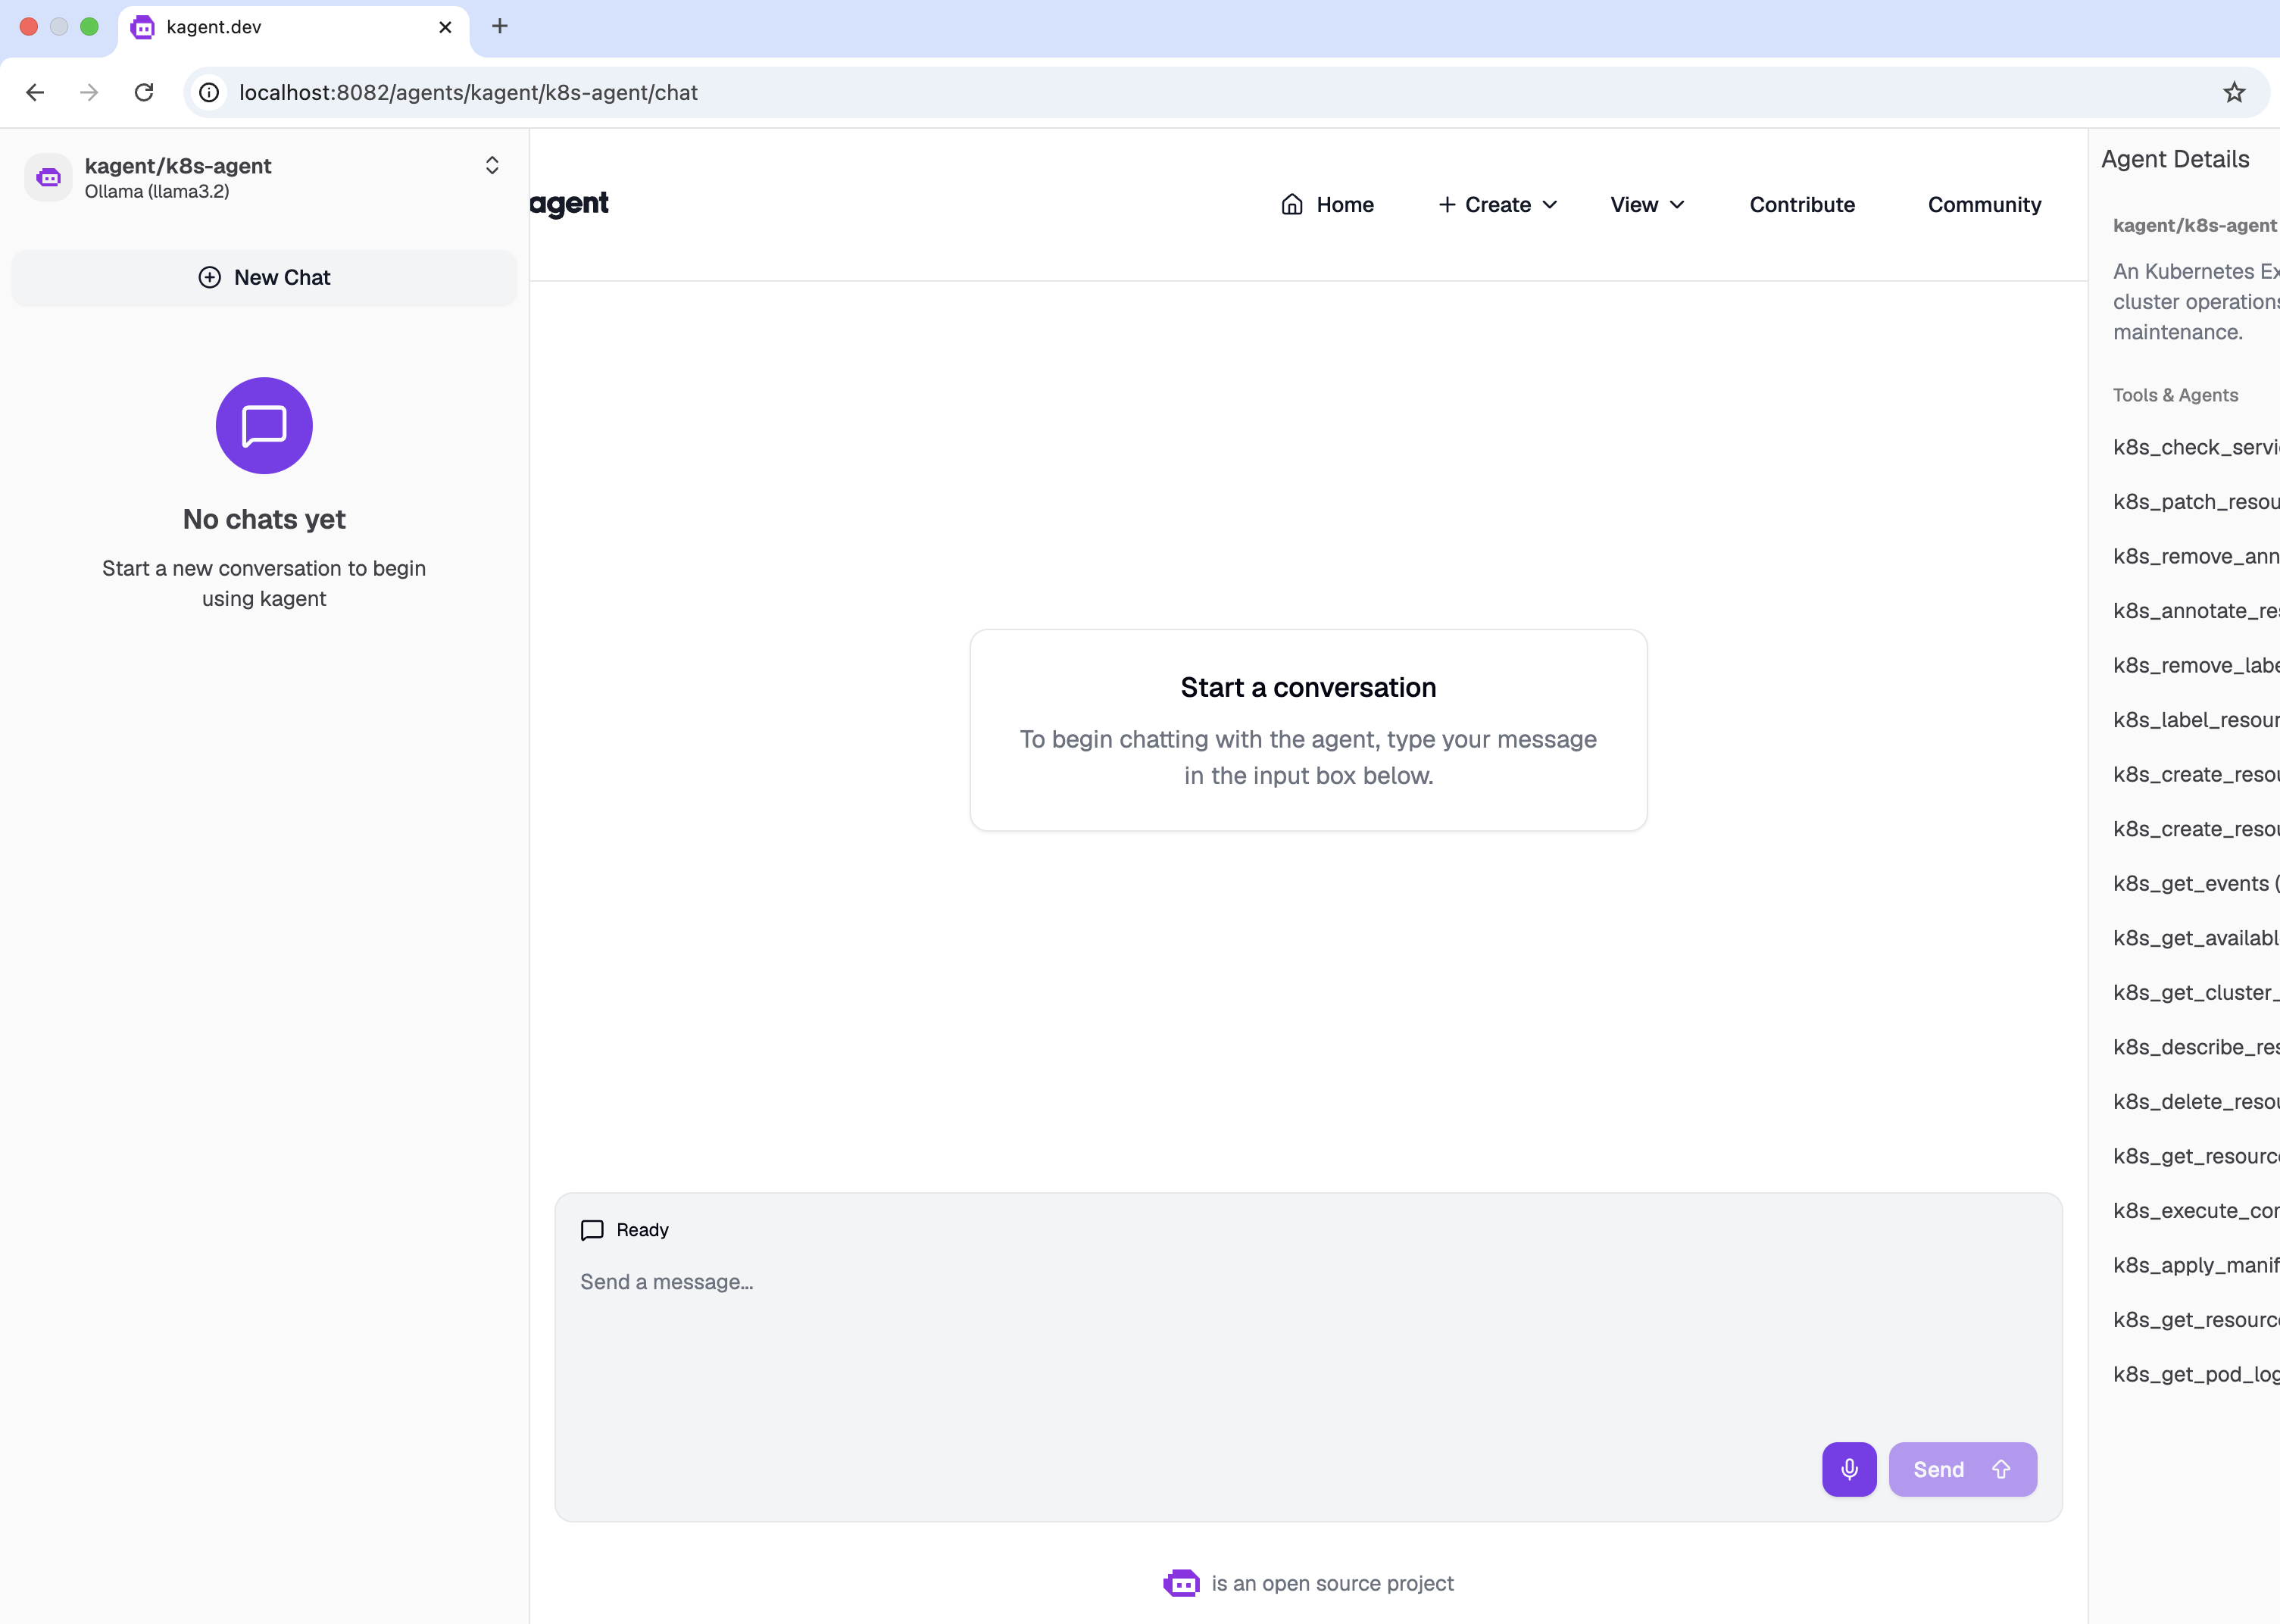Click the 'No chats yet' heading
Viewport: 2280px width, 1624px height.
click(264, 519)
